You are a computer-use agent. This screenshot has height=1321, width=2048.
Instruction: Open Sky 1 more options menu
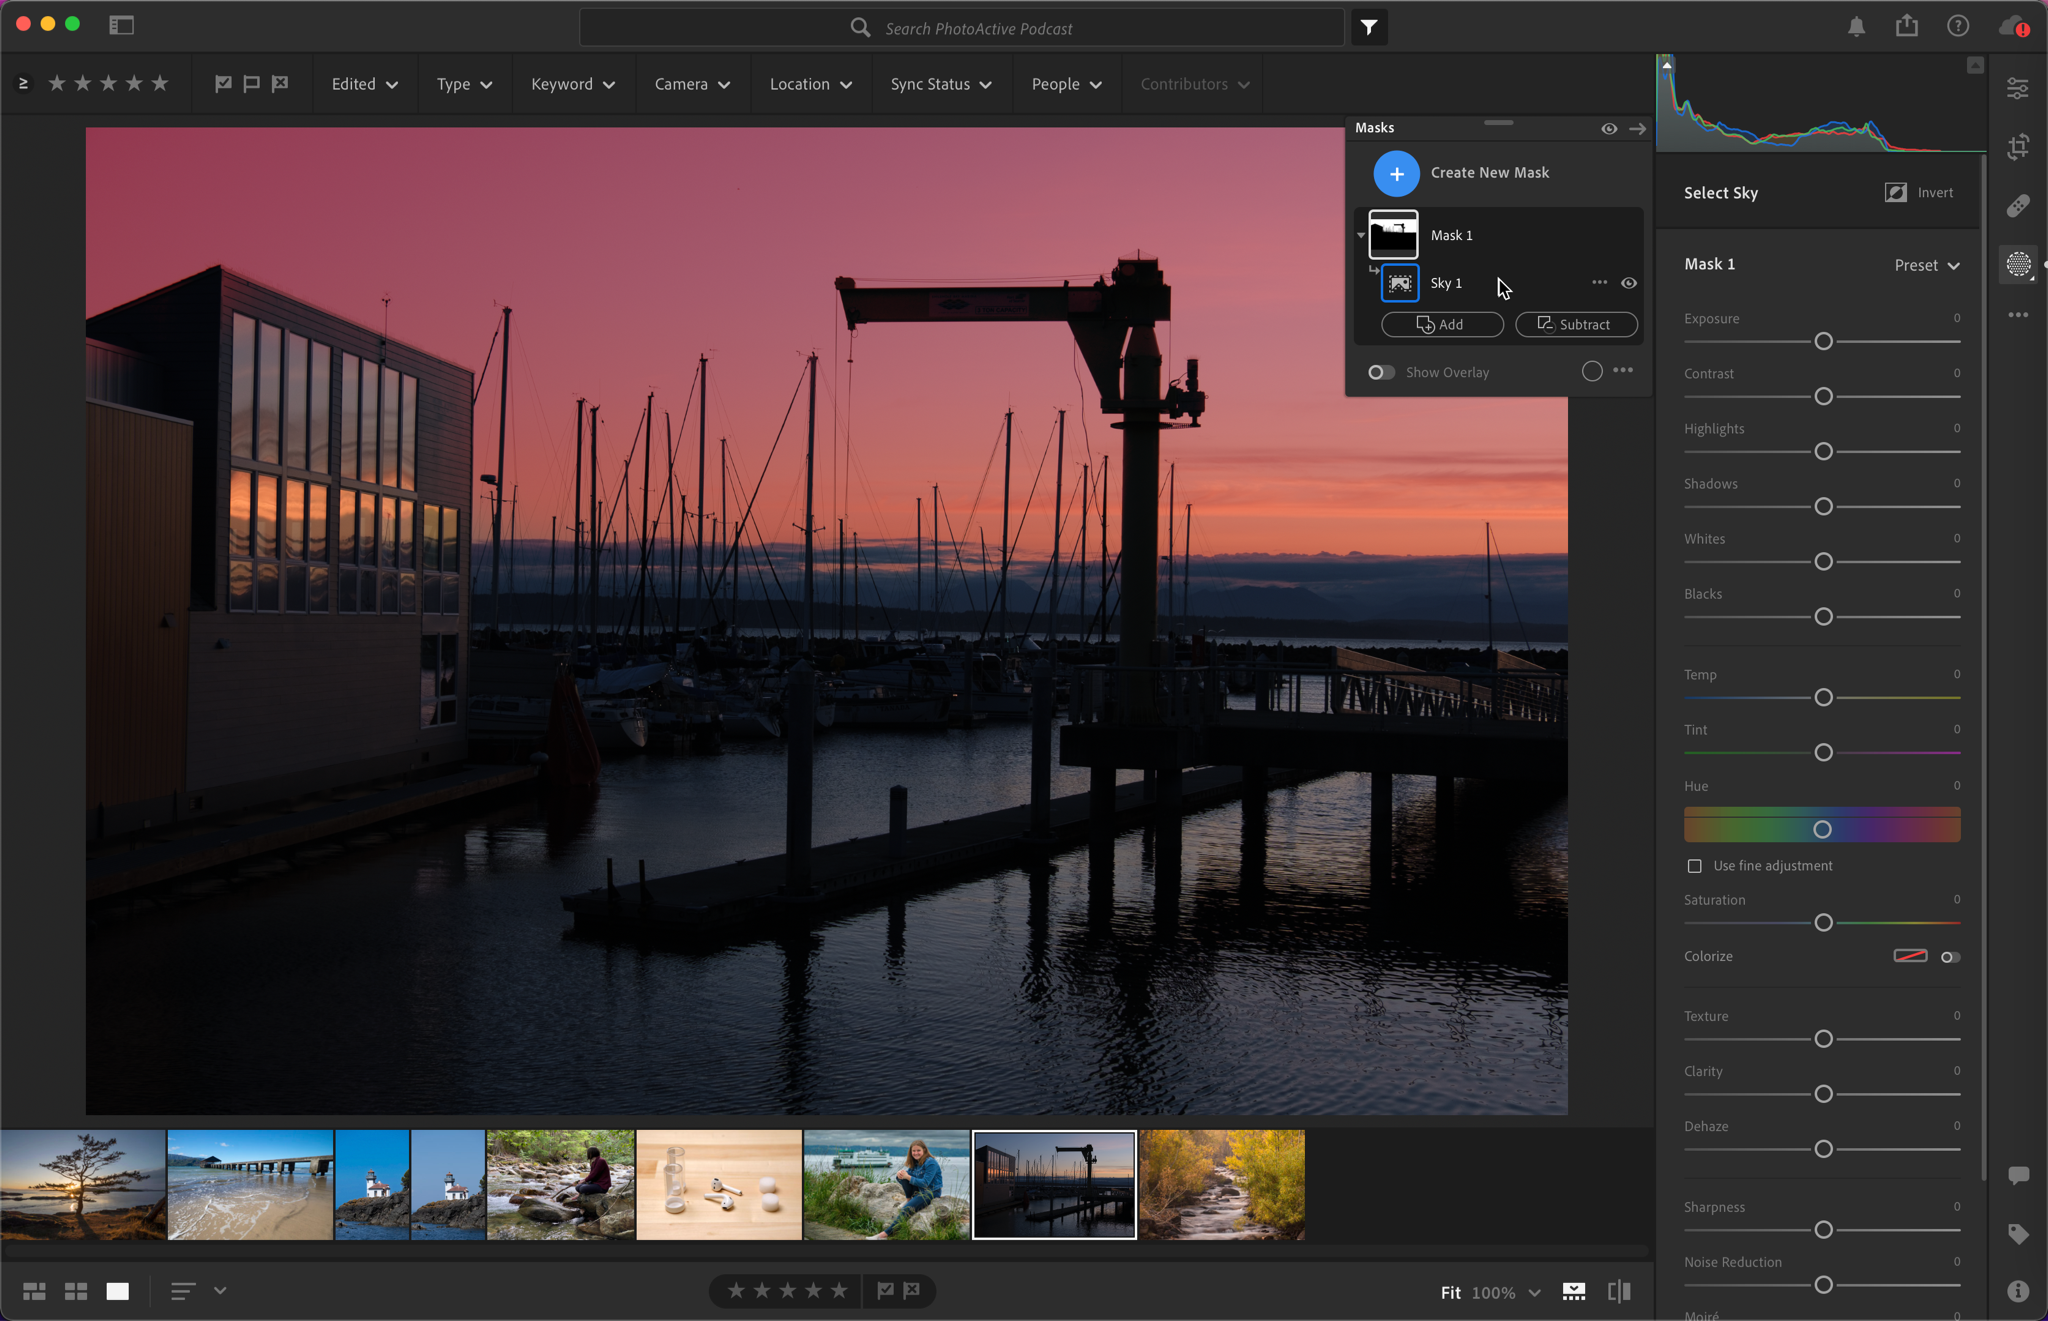pos(1599,283)
